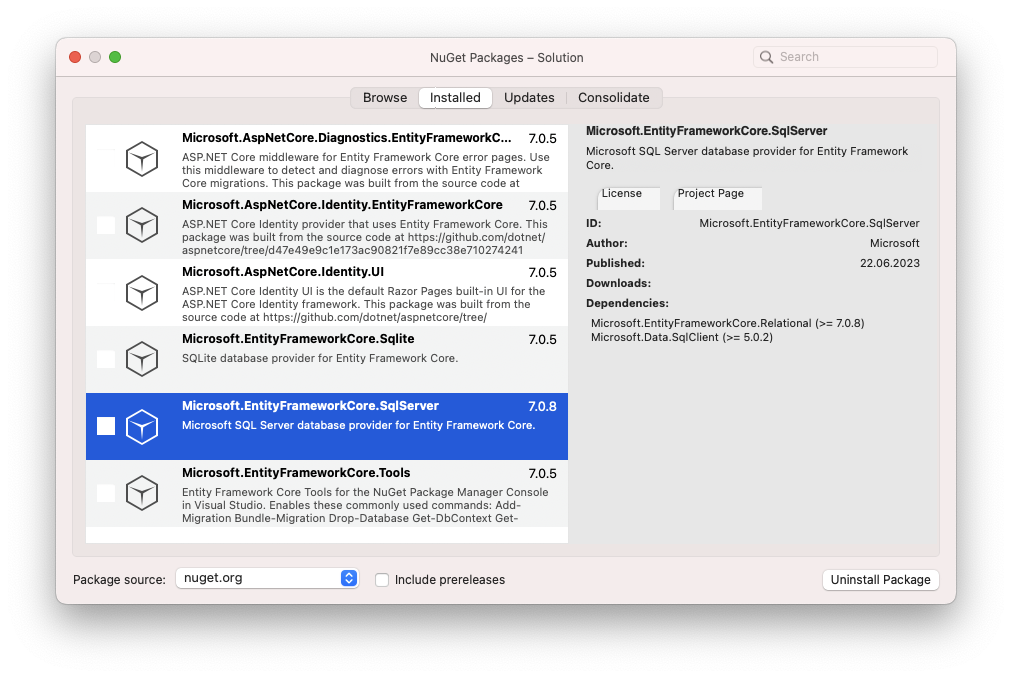This screenshot has width=1012, height=678.
Task: Check the EntityFrameworkCore.Sqlite package checkbox
Action: pyautogui.click(x=106, y=359)
